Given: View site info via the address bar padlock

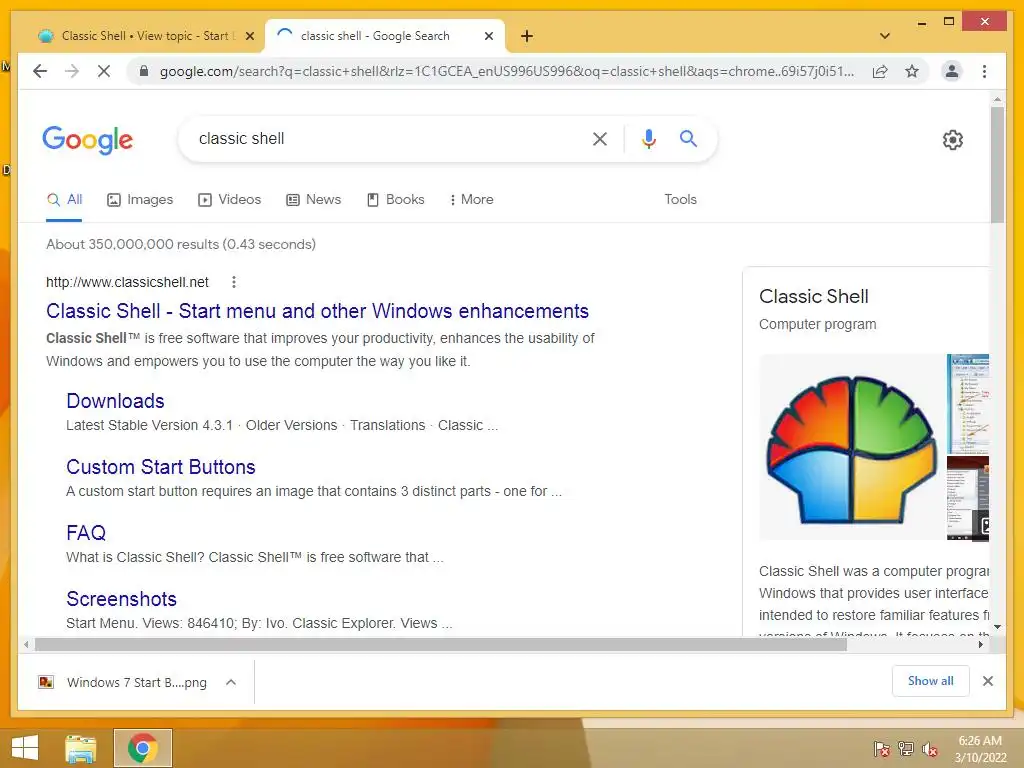Looking at the screenshot, I should (x=144, y=71).
